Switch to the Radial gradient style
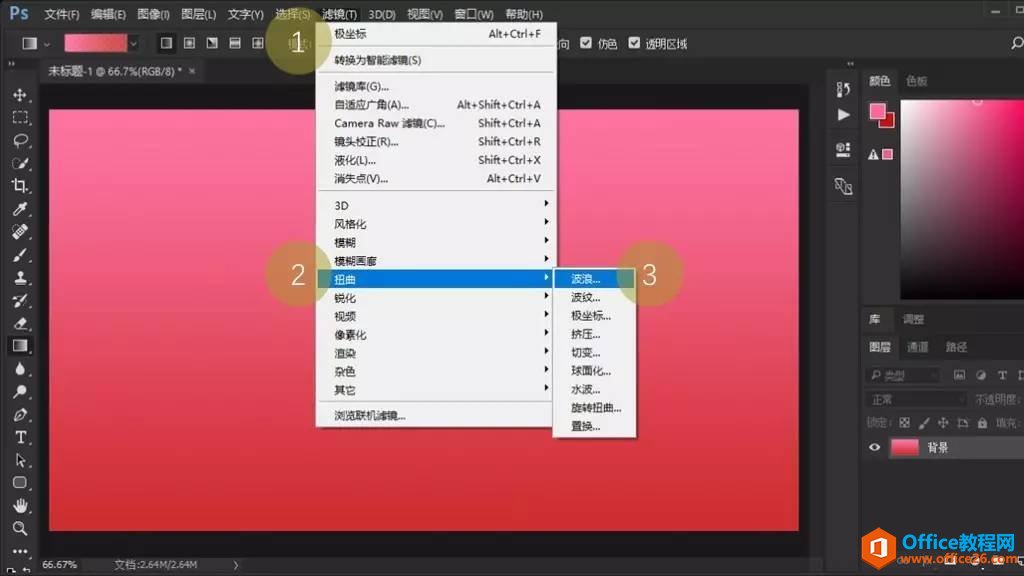Viewport: 1024px width, 576px height. (189, 43)
